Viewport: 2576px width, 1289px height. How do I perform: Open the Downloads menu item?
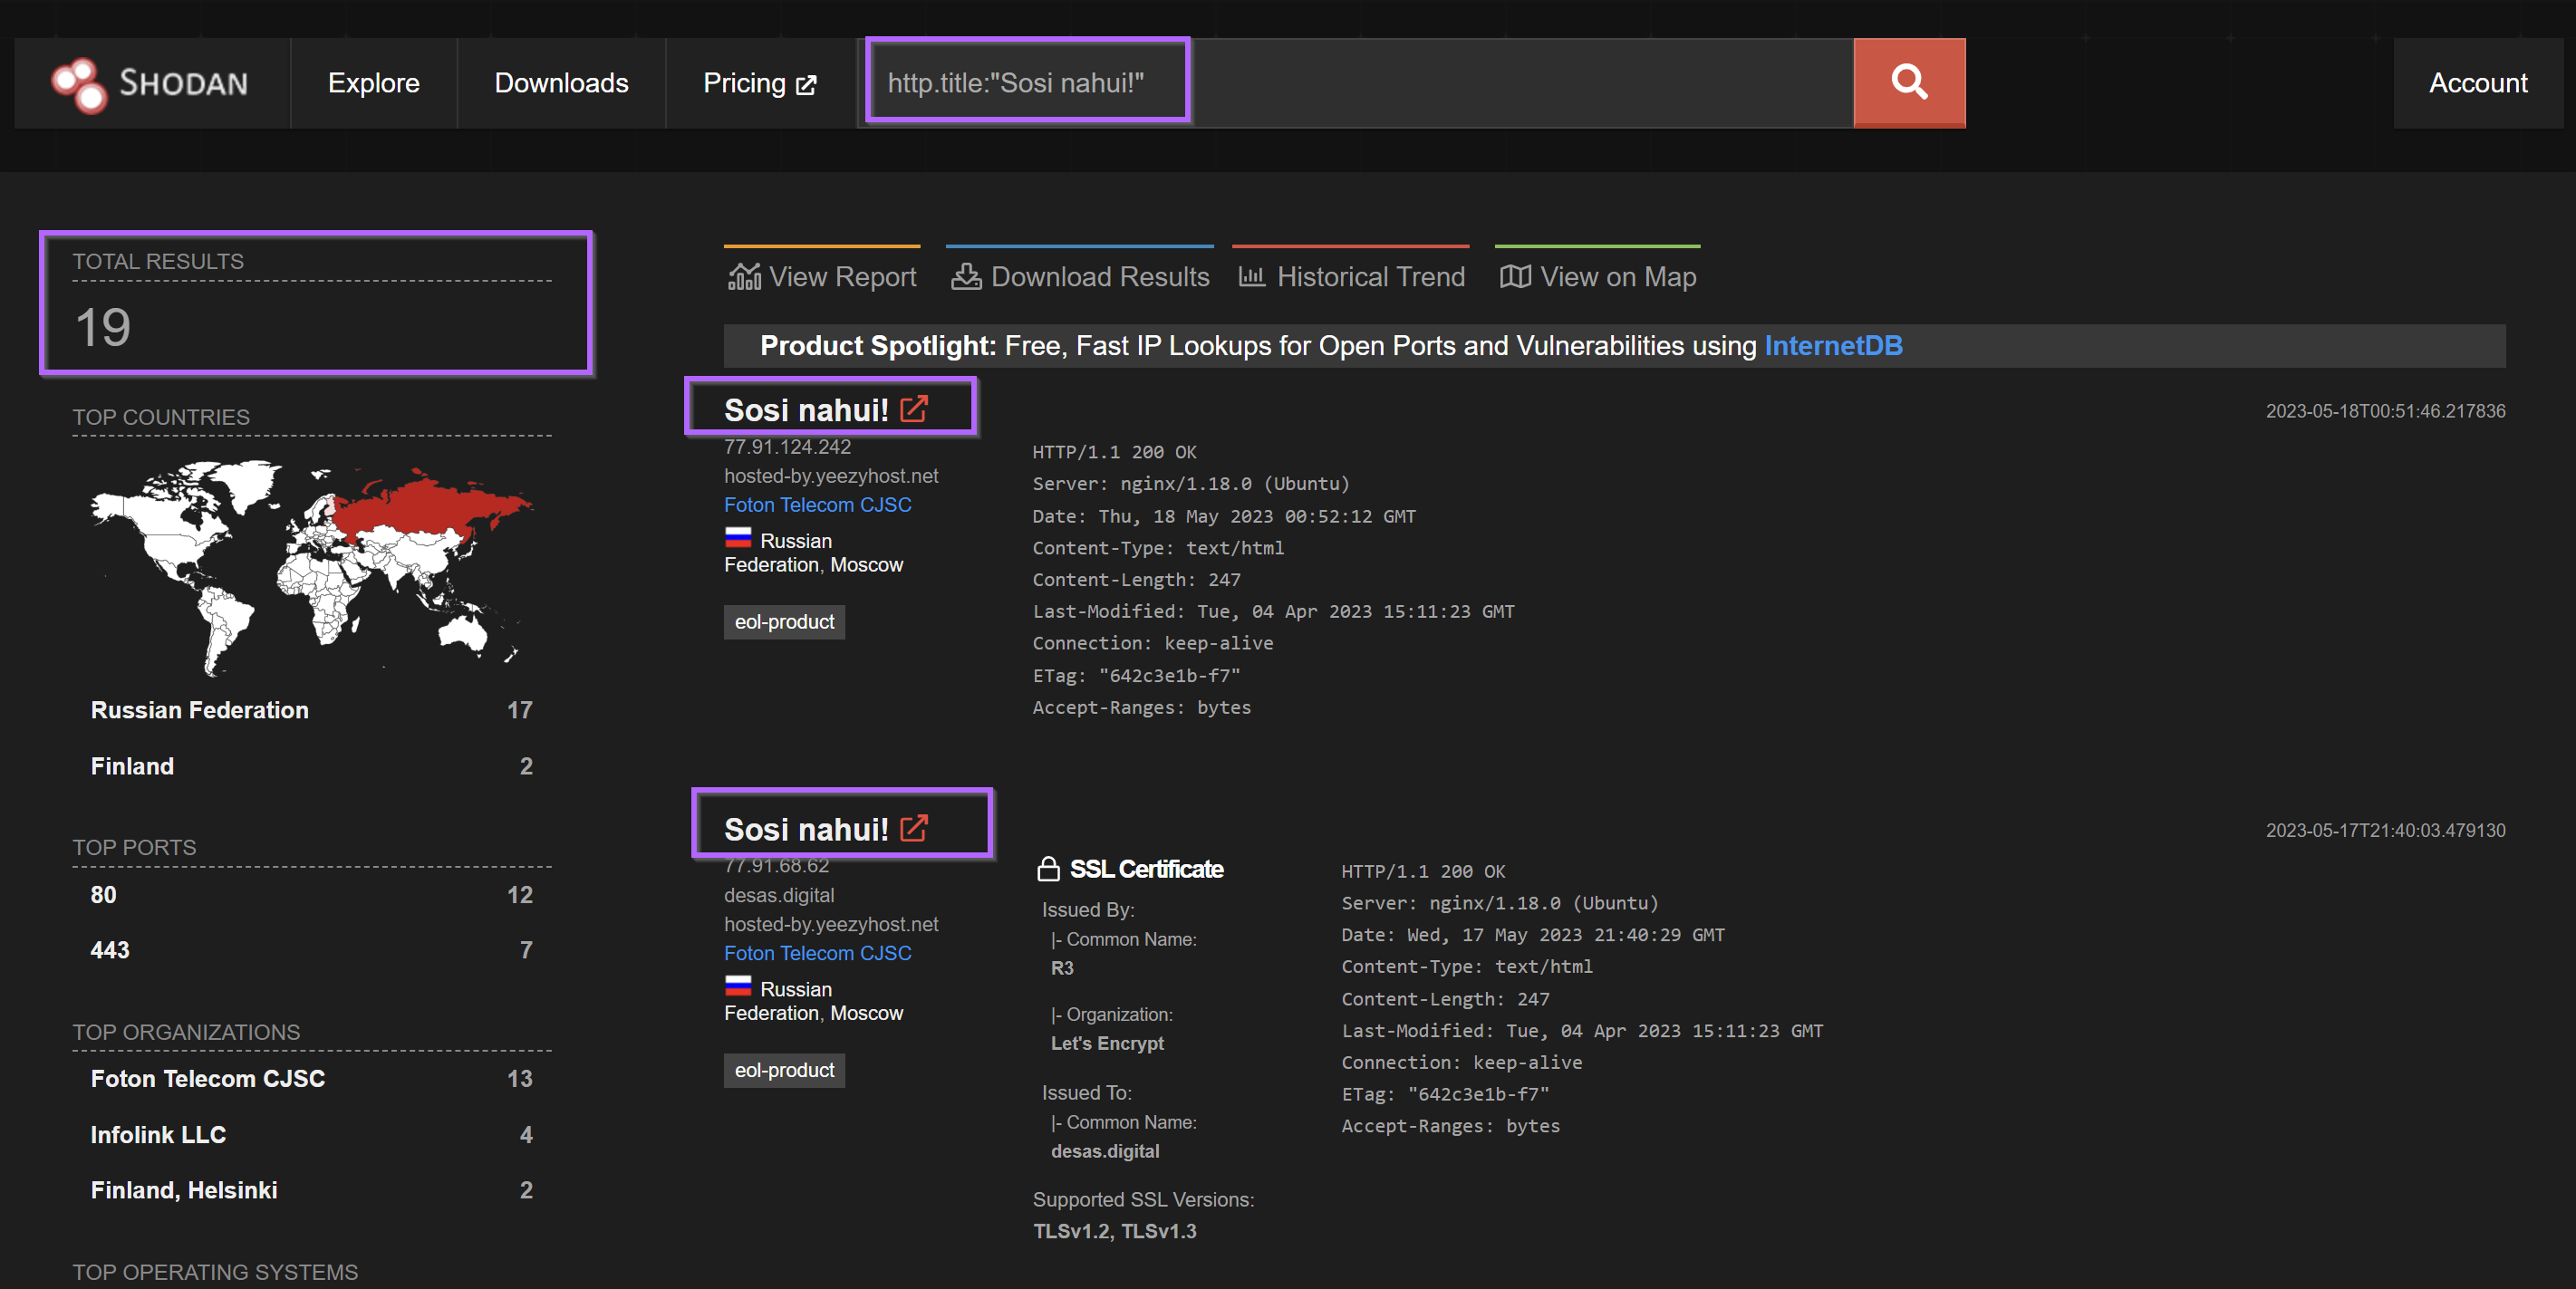tap(561, 83)
